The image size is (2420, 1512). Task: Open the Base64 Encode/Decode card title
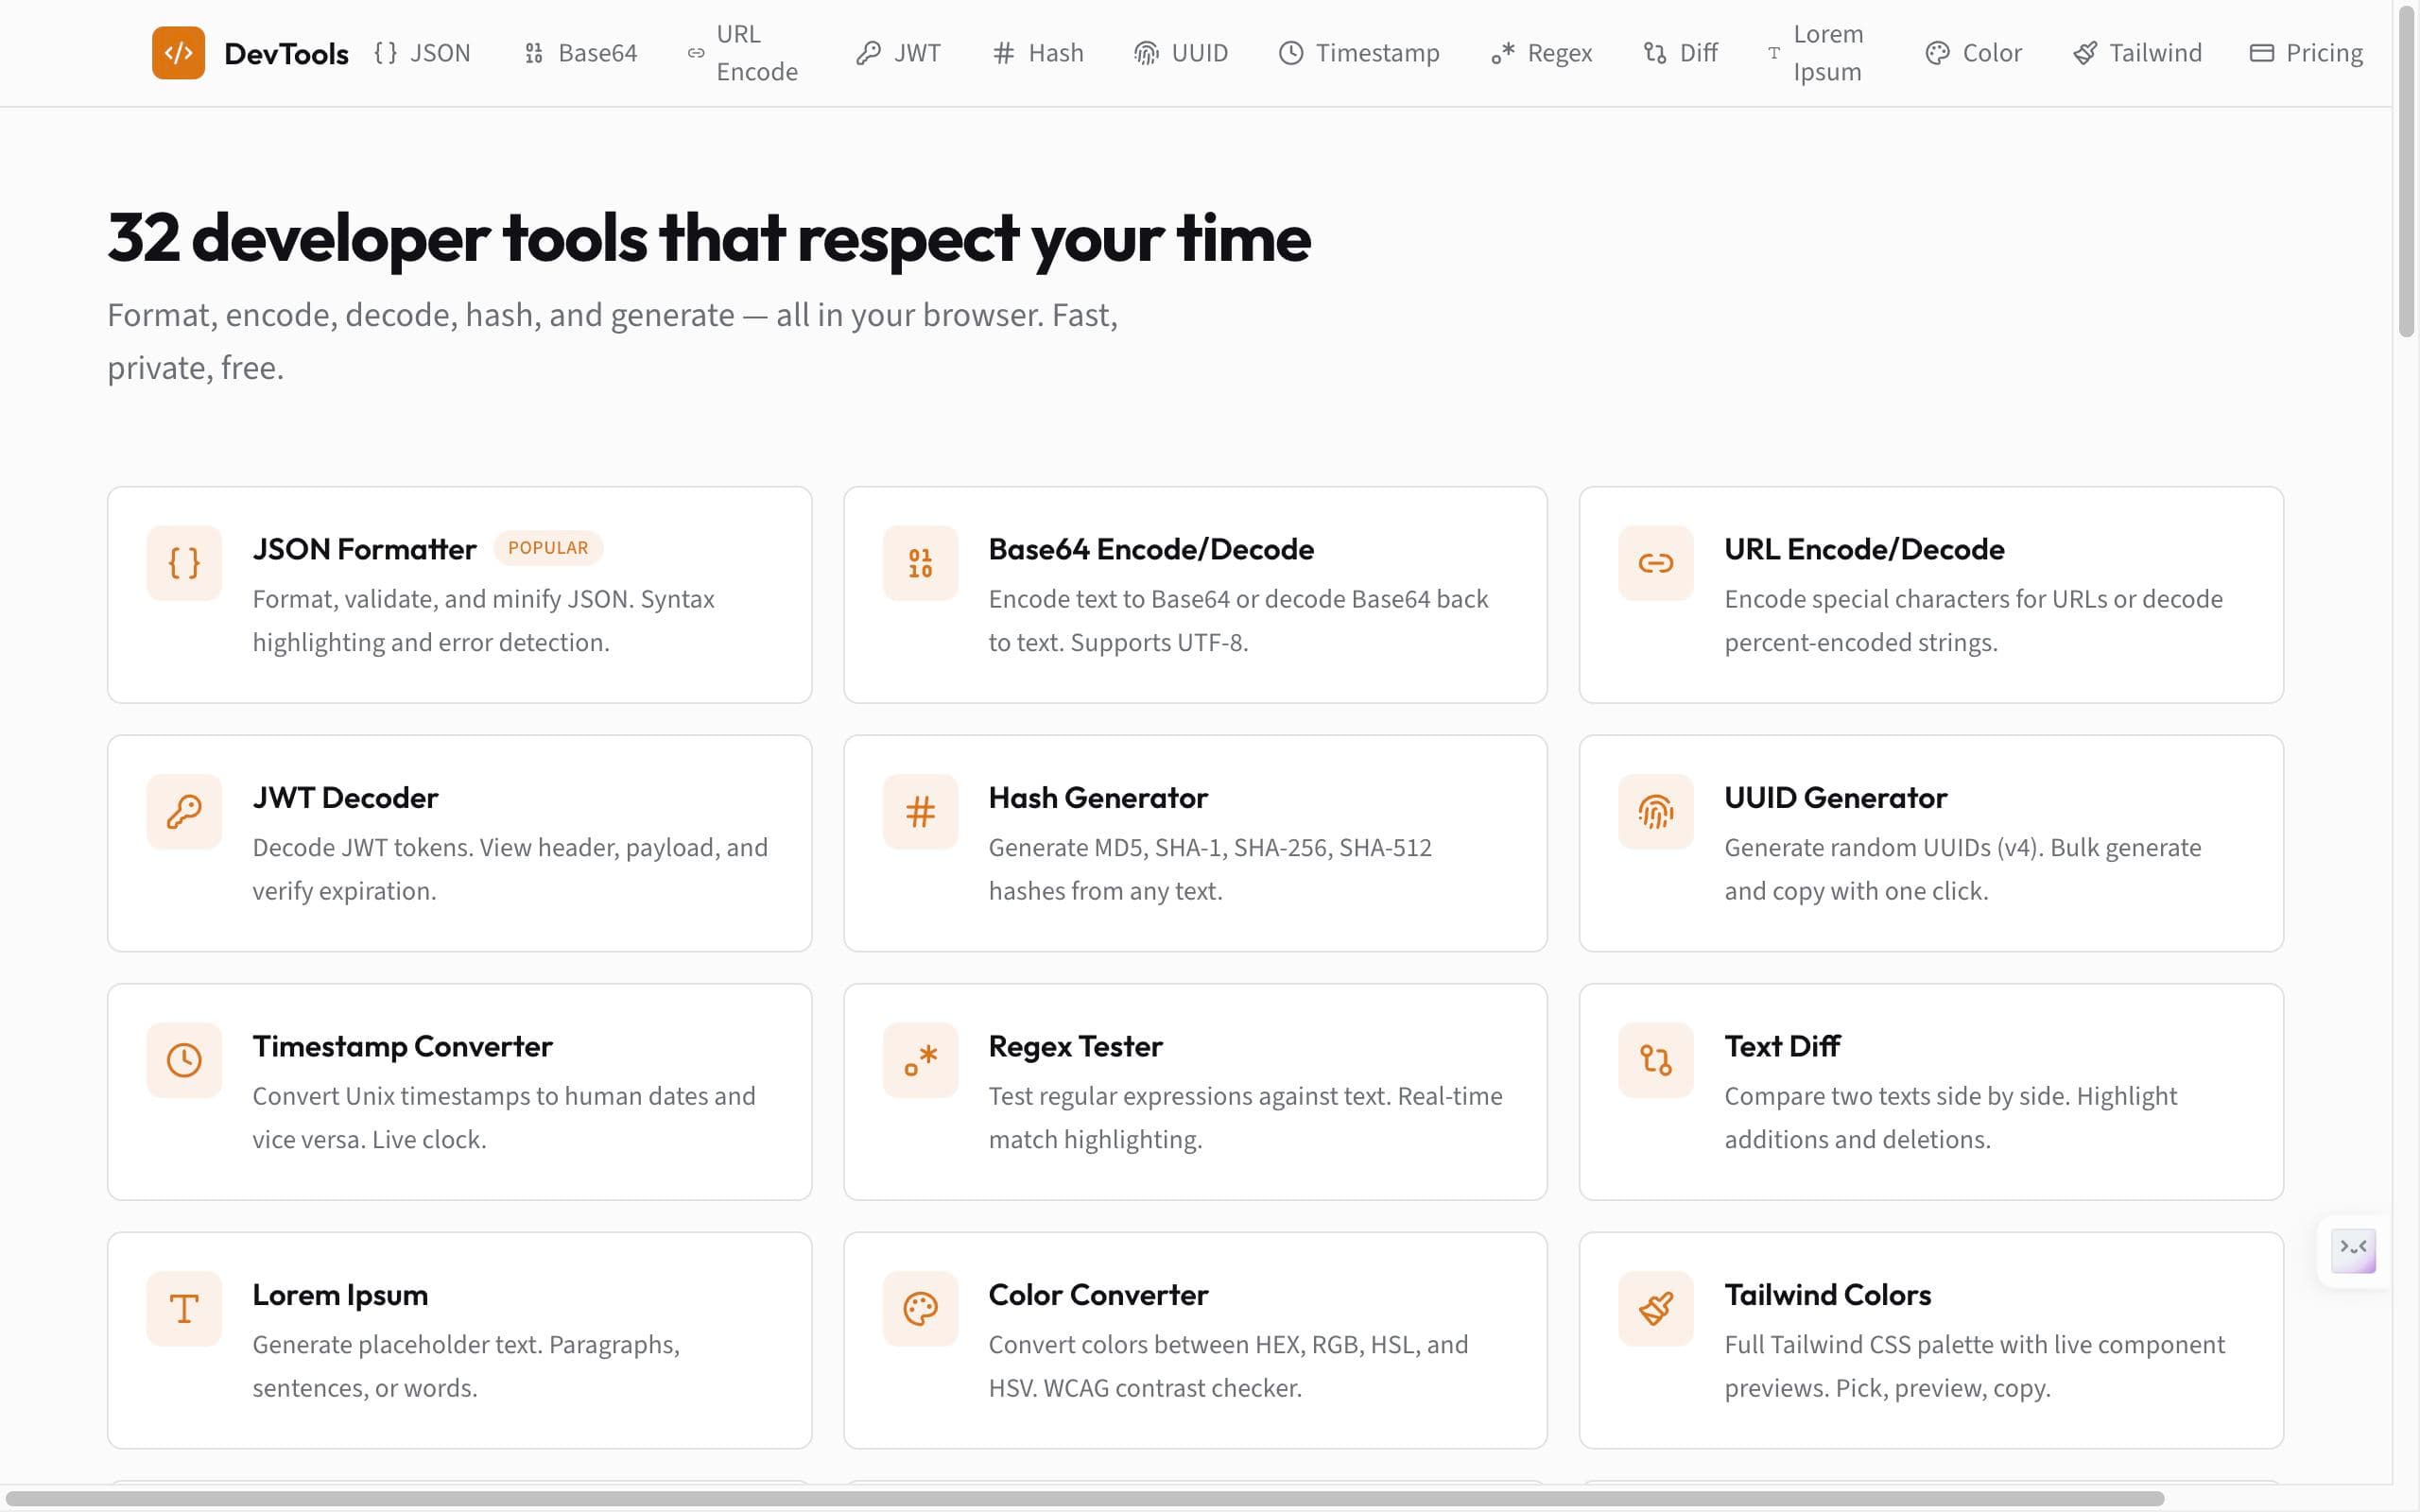click(x=1151, y=549)
